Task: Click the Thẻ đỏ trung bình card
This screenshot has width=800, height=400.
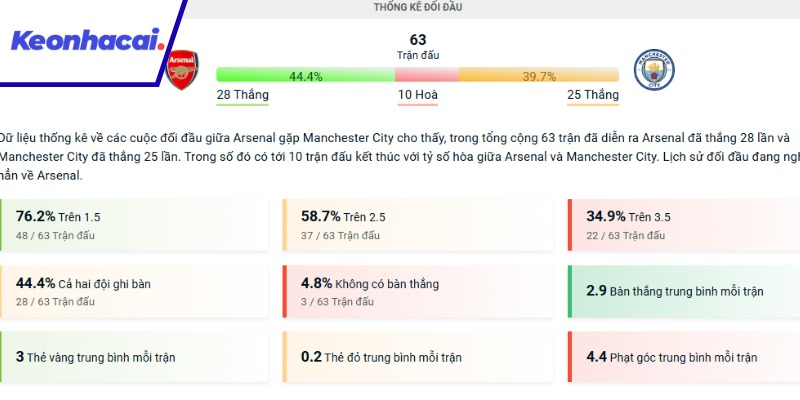Action: click(418, 357)
